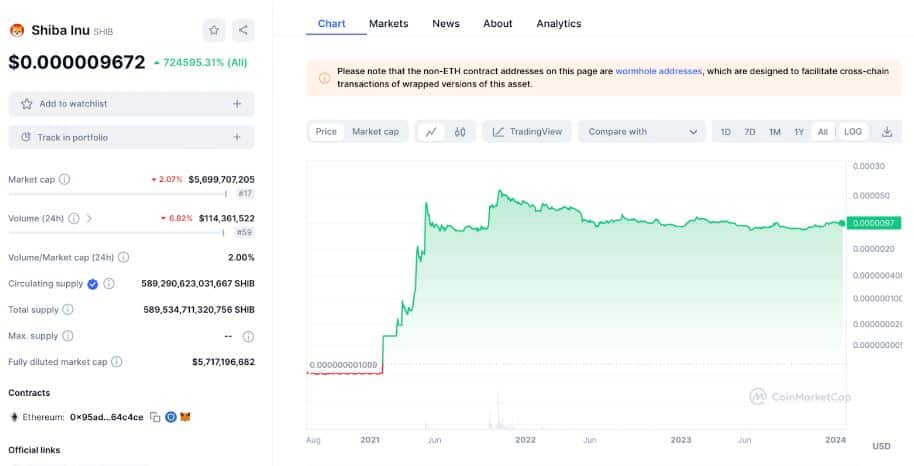The image size is (914, 466).
Task: Click the share icon beside the star
Action: coord(243,30)
